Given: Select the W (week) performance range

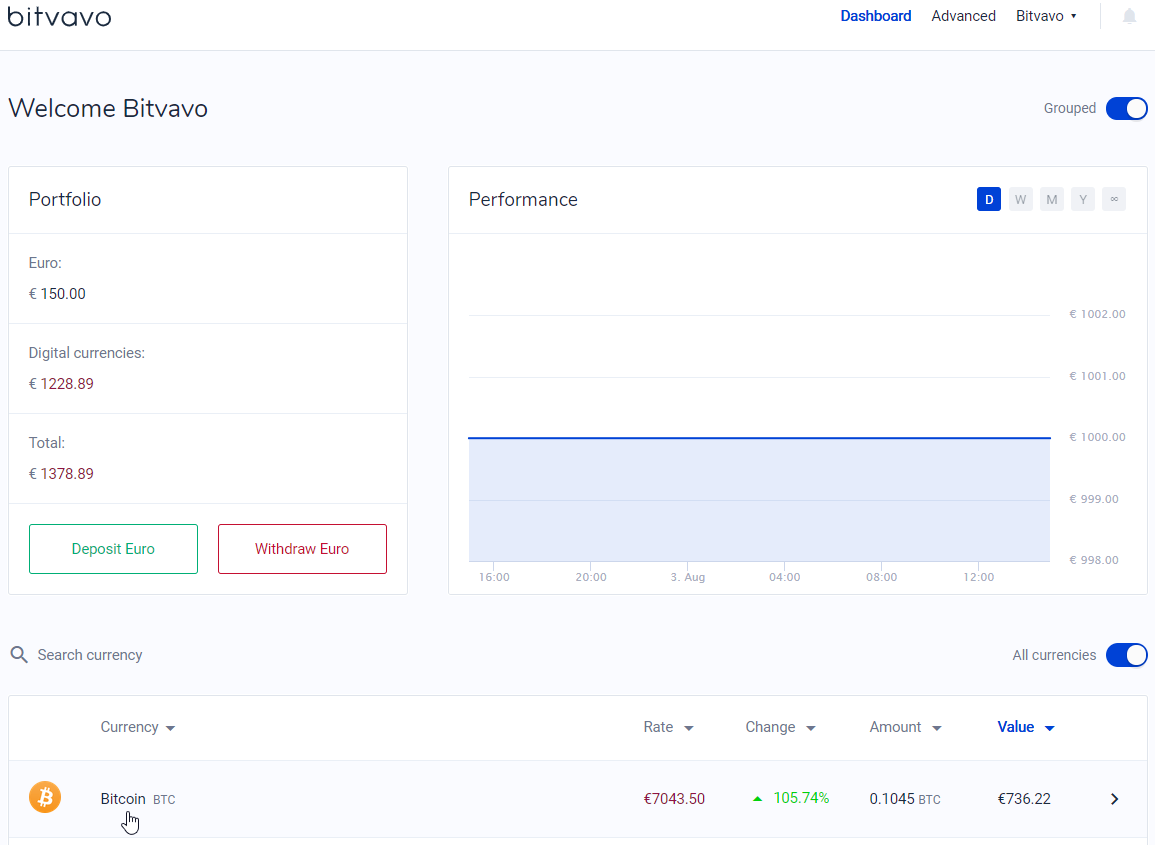Looking at the screenshot, I should click(1020, 199).
